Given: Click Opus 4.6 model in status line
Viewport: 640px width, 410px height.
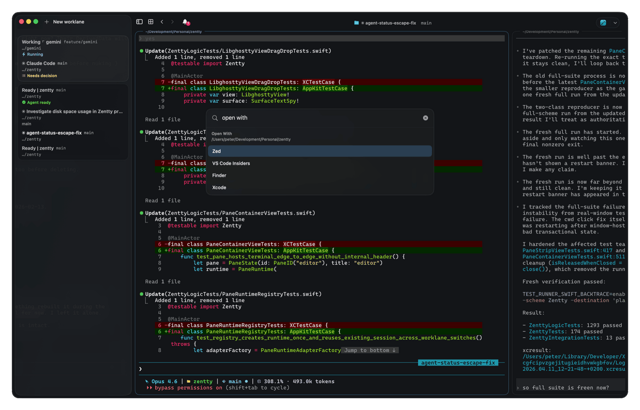Looking at the screenshot, I should (162, 381).
